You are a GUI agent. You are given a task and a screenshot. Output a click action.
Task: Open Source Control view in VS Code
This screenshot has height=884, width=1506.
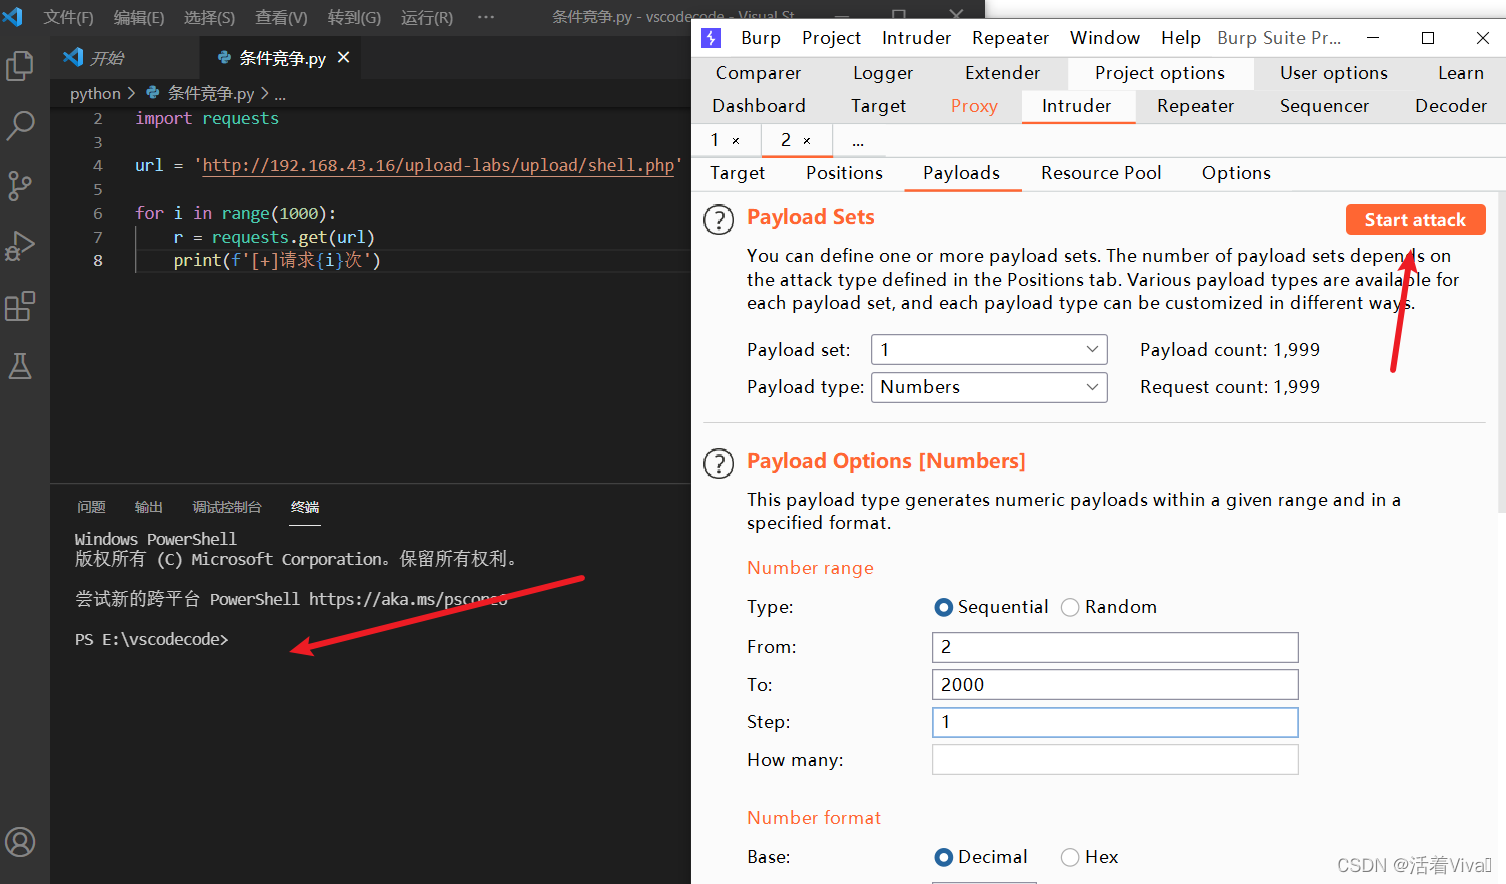20,186
